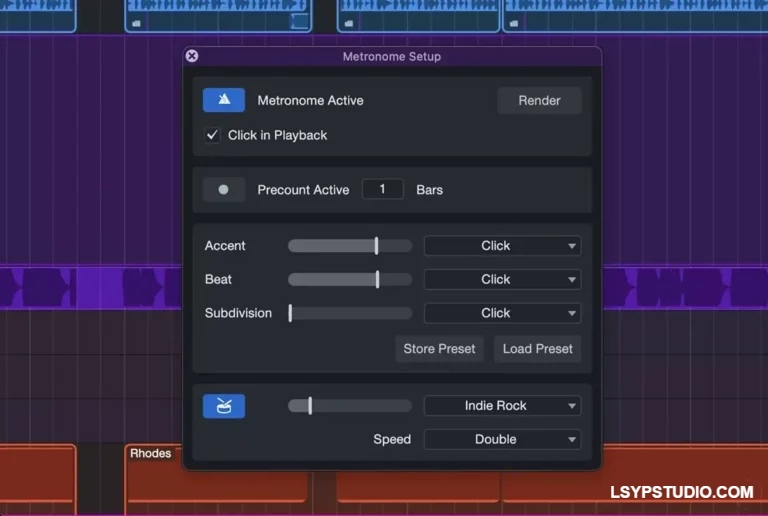Enable the Precount Active toggle
768x516 pixels.
click(224, 189)
